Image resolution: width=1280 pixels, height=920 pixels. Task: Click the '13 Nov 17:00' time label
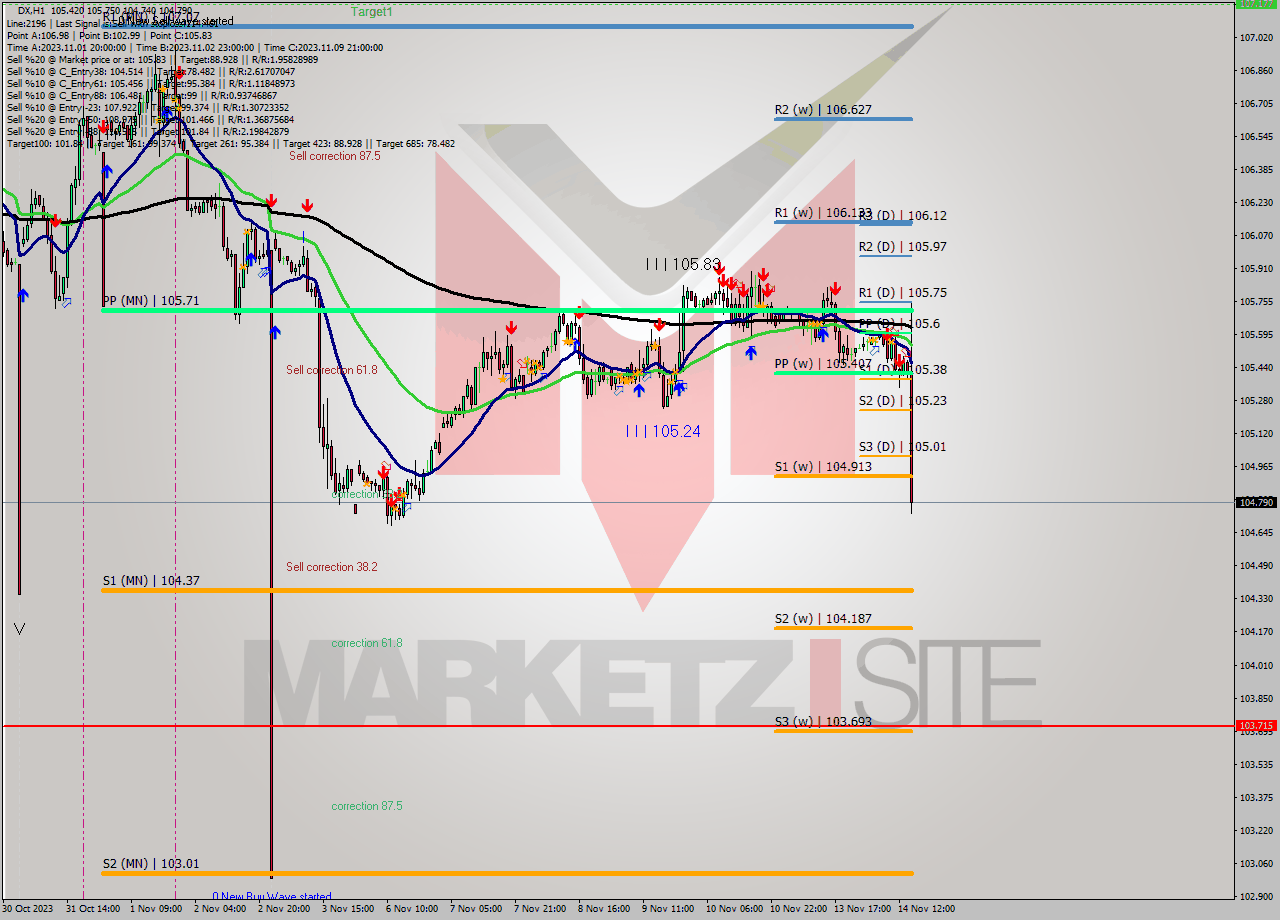point(862,909)
